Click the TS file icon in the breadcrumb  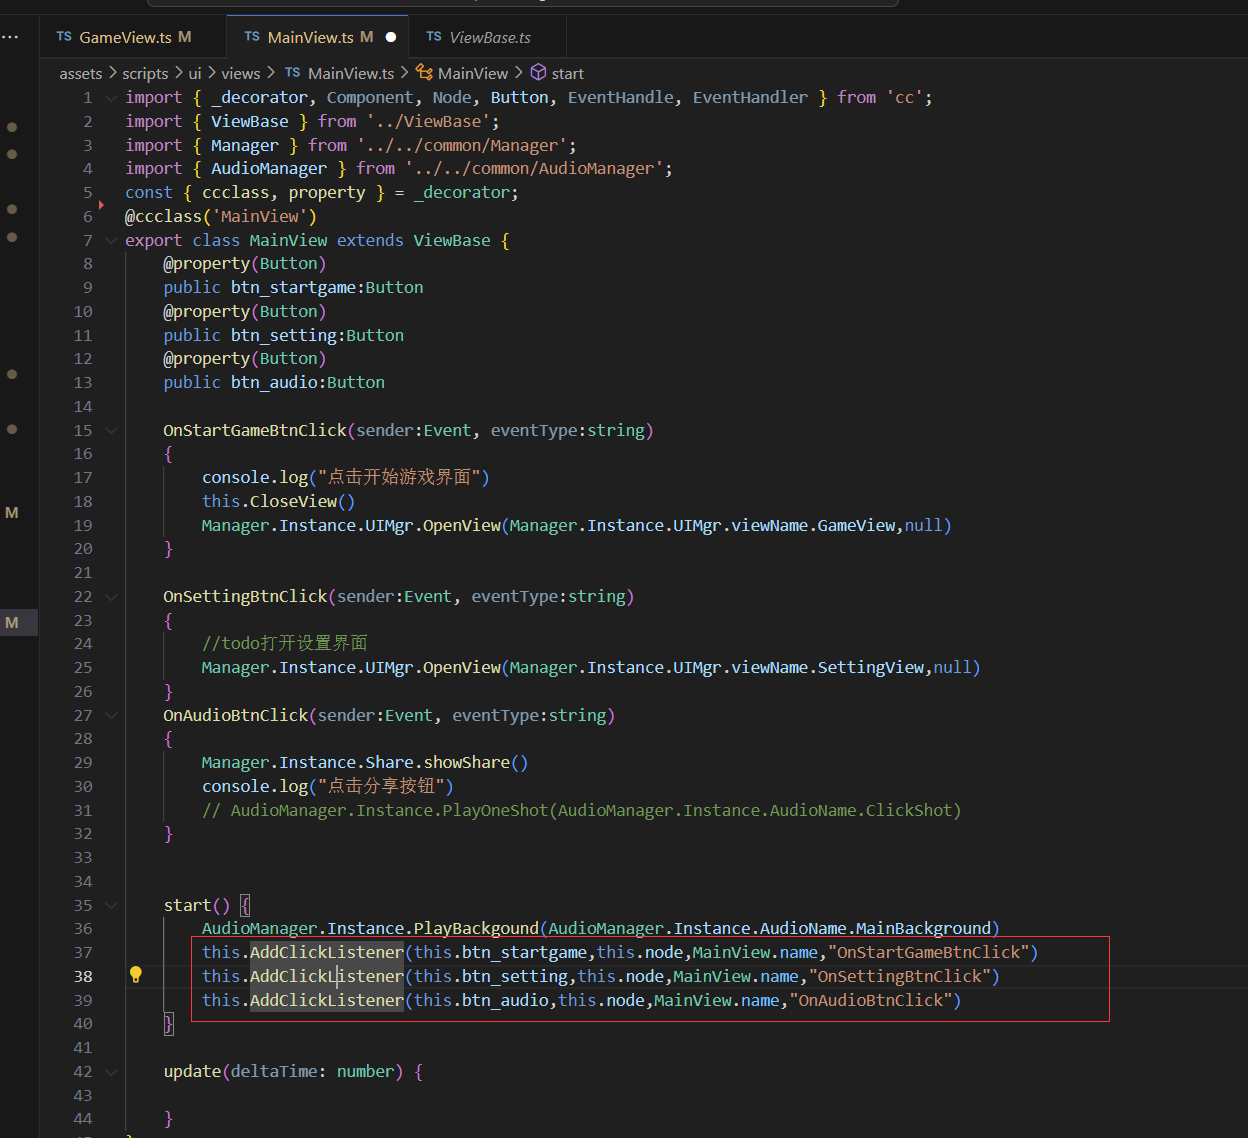(x=292, y=73)
